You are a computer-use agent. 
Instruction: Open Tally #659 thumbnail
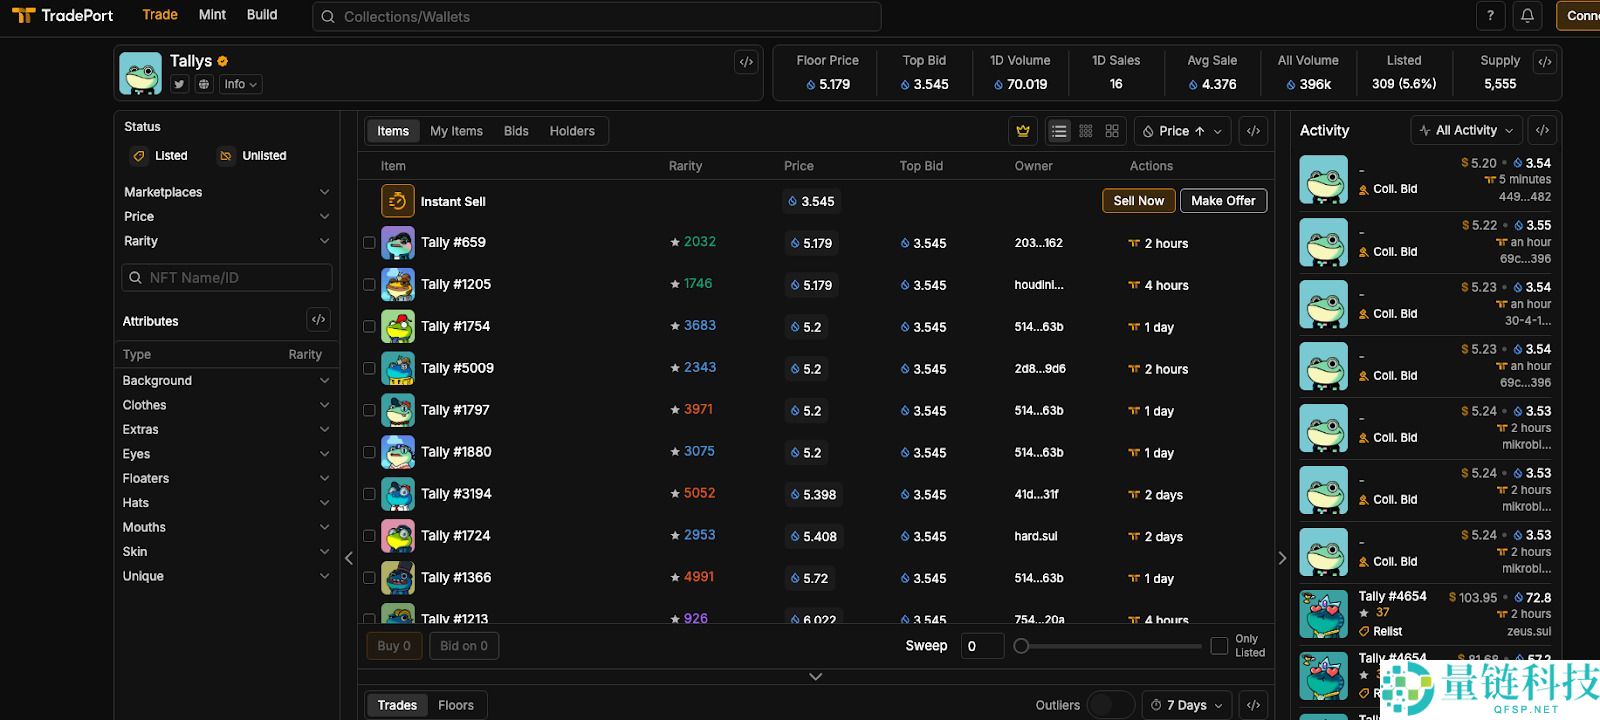click(398, 243)
